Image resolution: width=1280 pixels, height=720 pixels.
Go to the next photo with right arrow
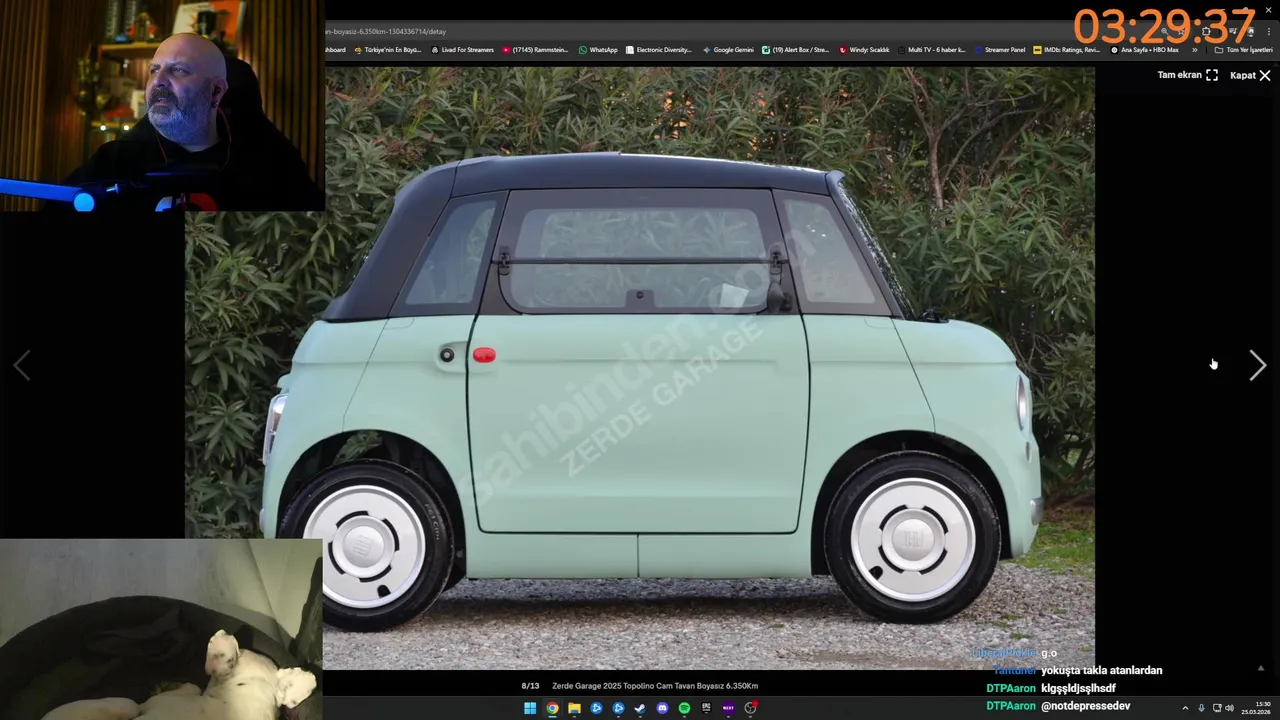pos(1257,366)
